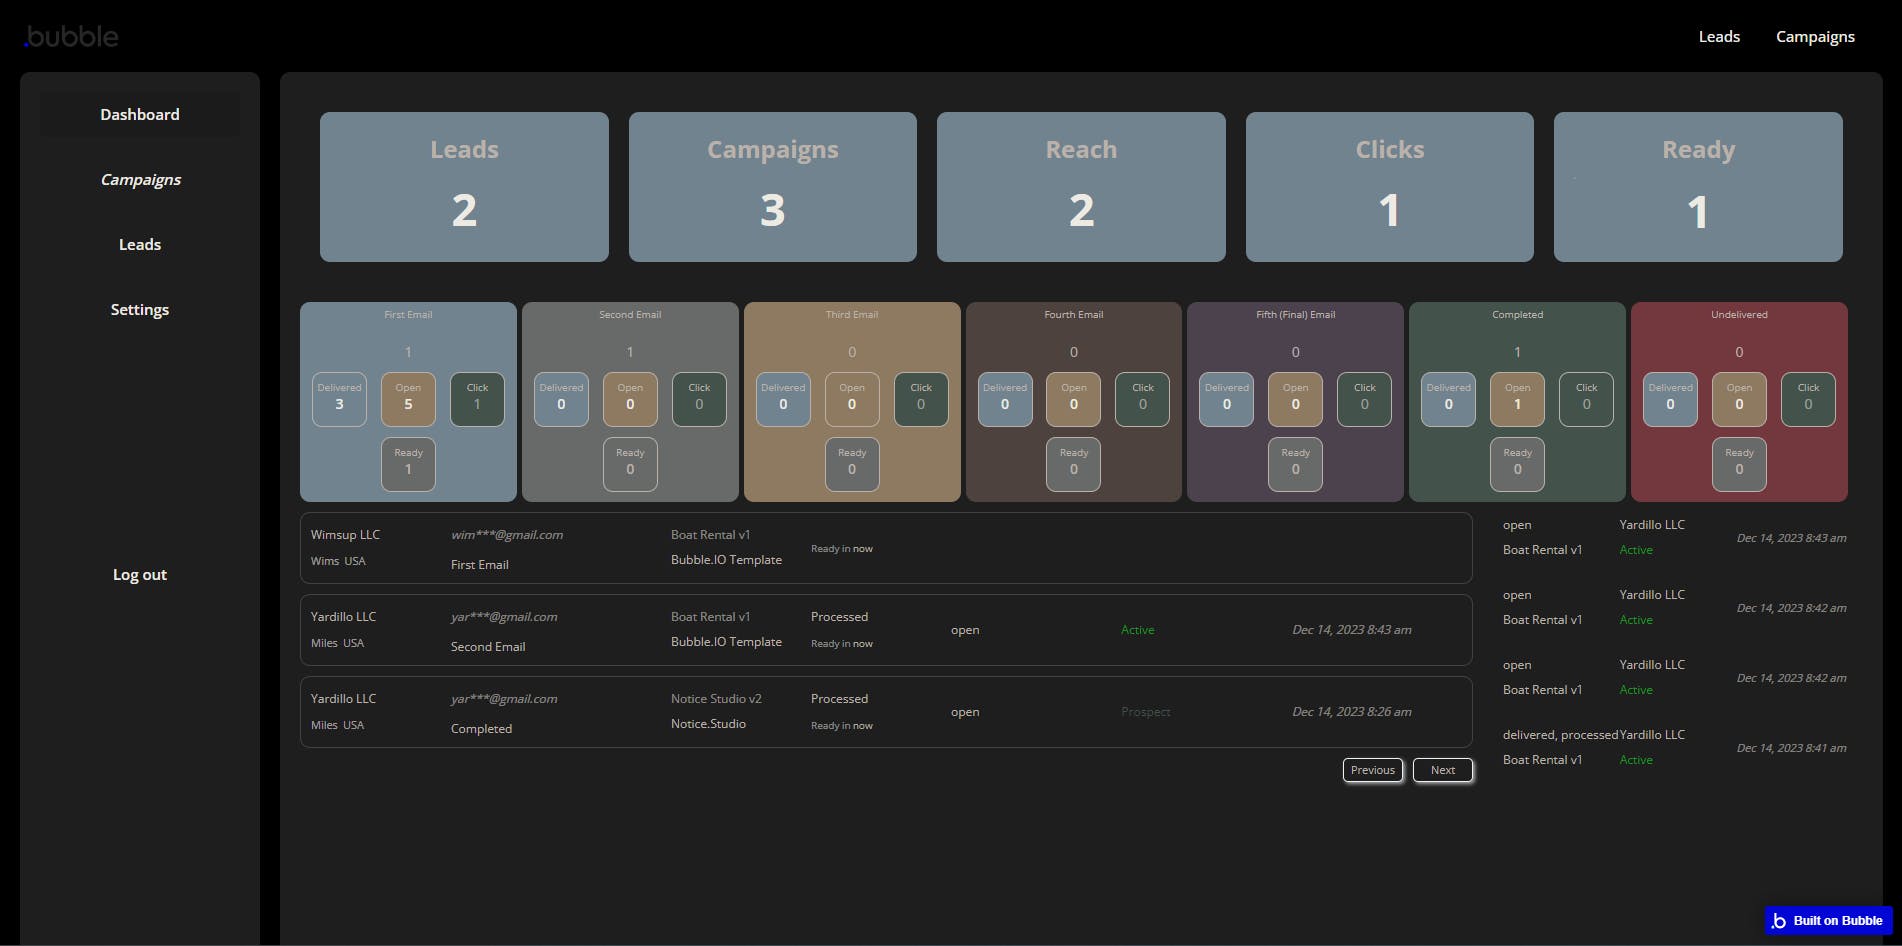The width and height of the screenshot is (1902, 946).
Task: Click the Leads summary card
Action: (464, 187)
